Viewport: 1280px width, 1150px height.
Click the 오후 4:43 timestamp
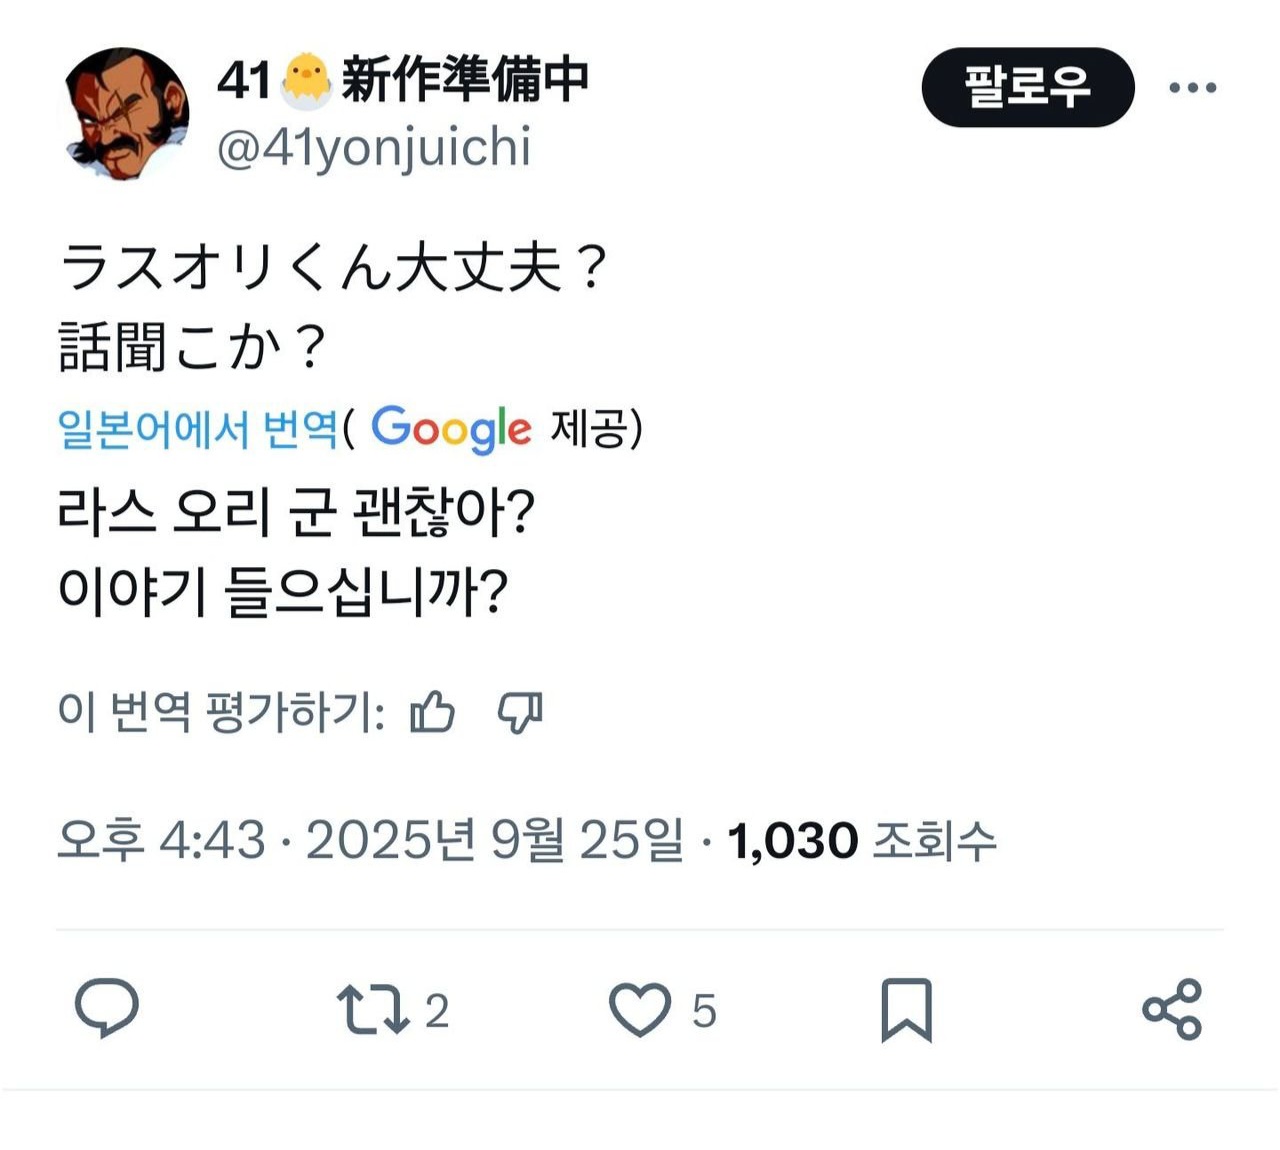click(x=162, y=840)
